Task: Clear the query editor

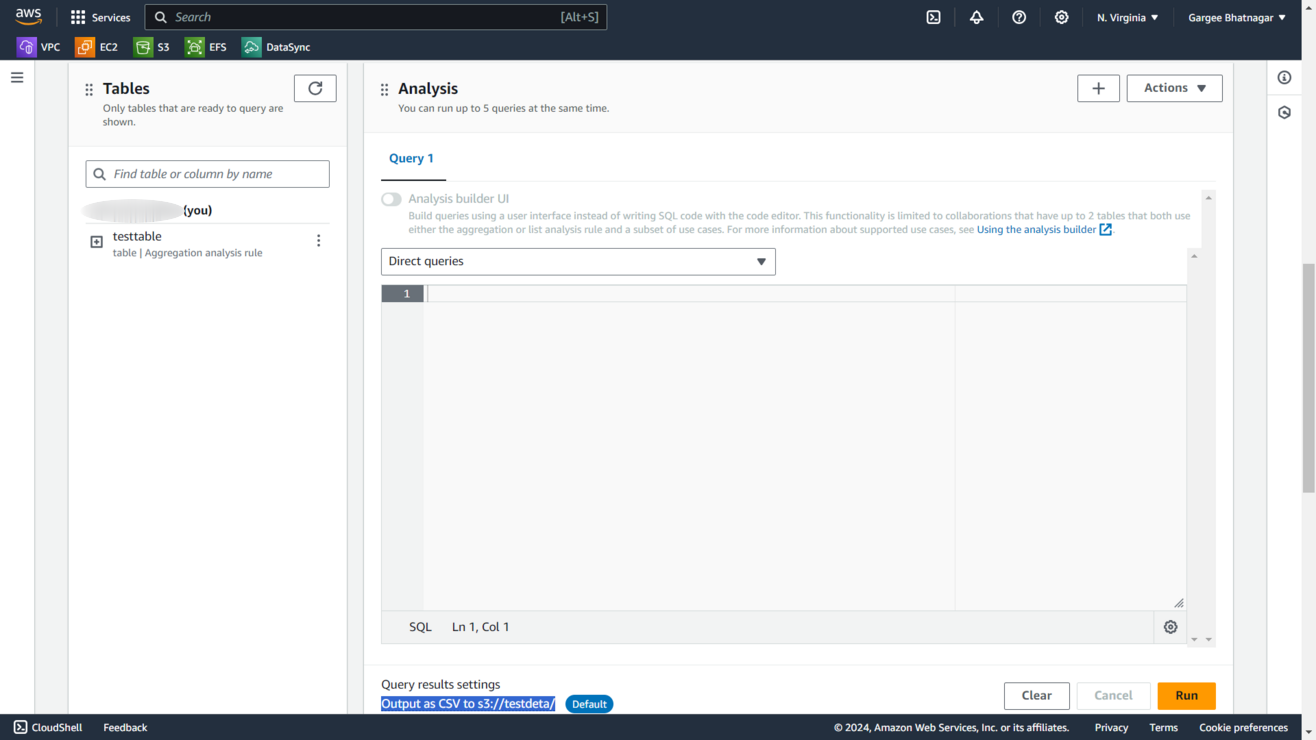Action: [1036, 696]
